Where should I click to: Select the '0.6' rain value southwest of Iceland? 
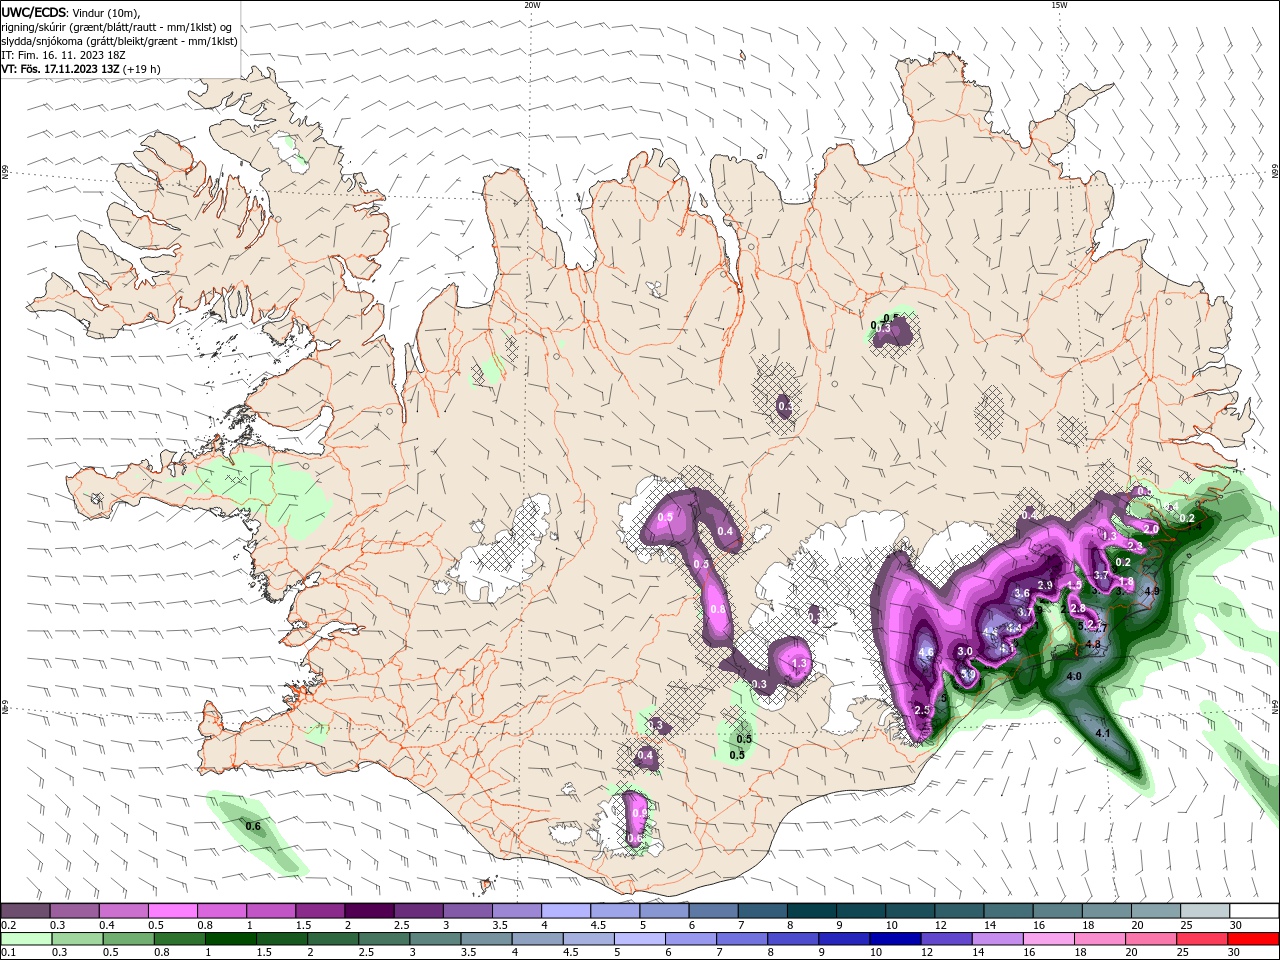[x=253, y=826]
